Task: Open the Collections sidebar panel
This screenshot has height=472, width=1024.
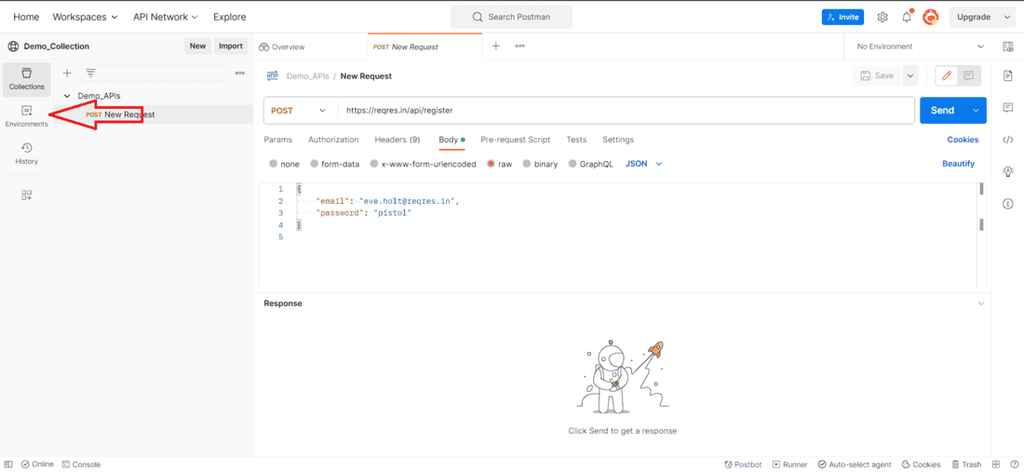Action: [26, 78]
